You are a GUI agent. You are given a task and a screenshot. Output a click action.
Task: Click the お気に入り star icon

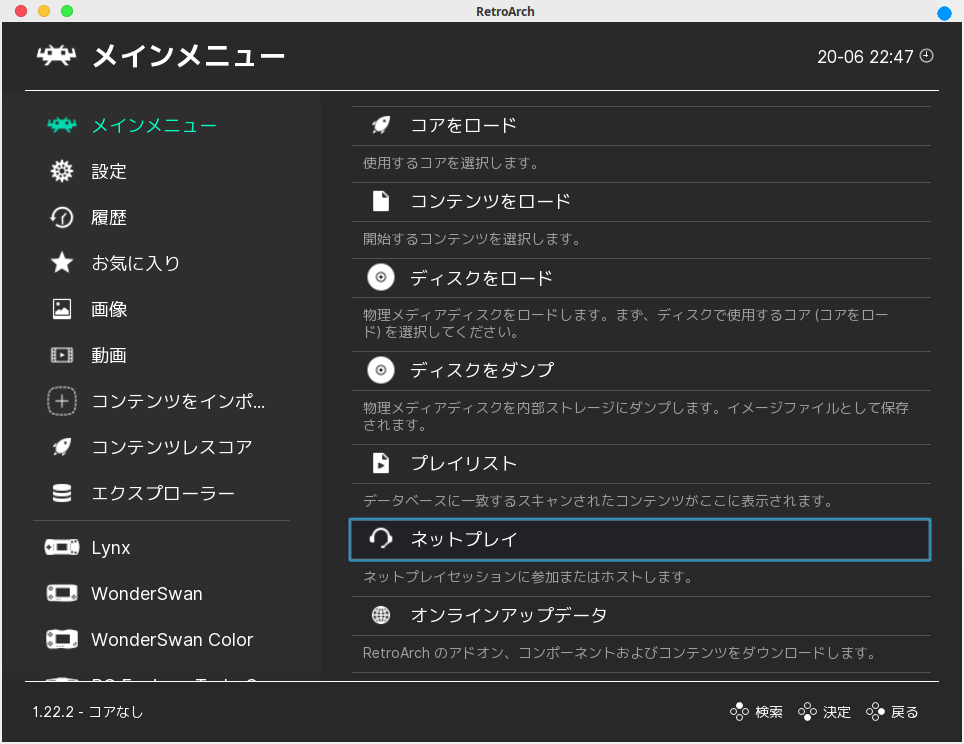coord(61,263)
